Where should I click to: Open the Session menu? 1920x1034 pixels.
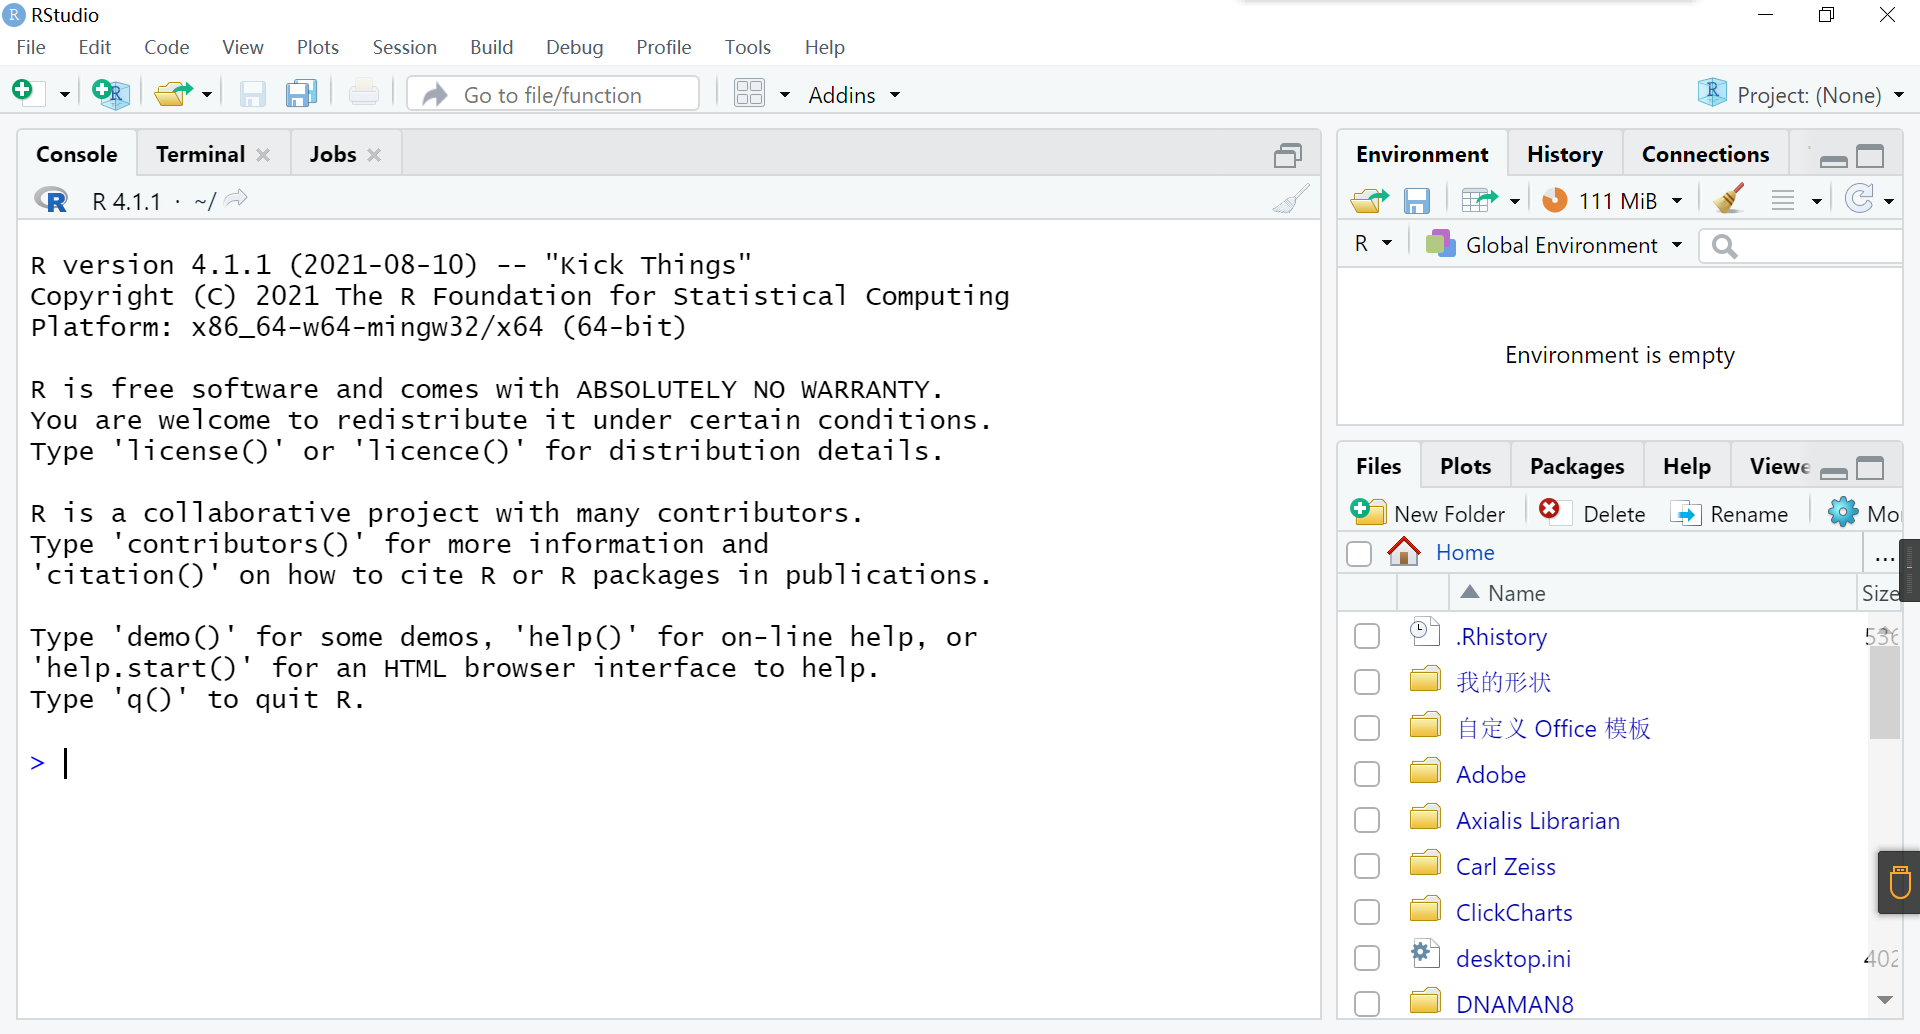click(x=404, y=47)
